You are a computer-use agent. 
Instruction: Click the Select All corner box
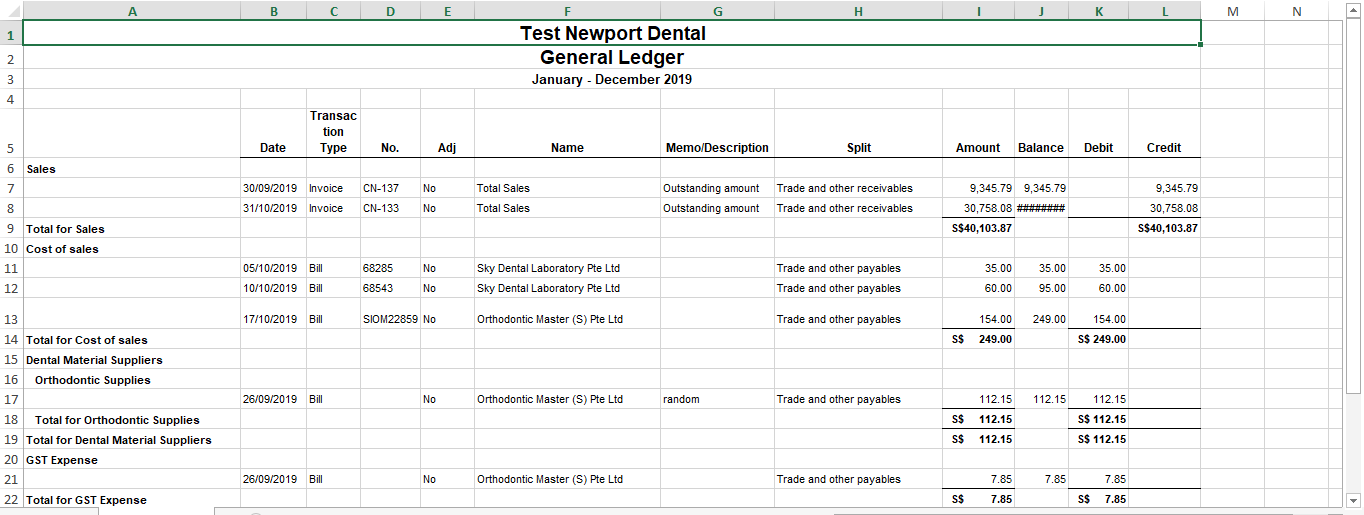[11, 11]
